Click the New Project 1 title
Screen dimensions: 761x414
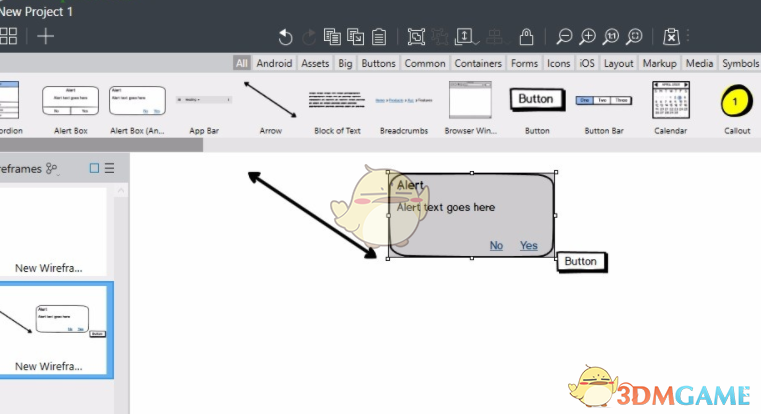36,12
